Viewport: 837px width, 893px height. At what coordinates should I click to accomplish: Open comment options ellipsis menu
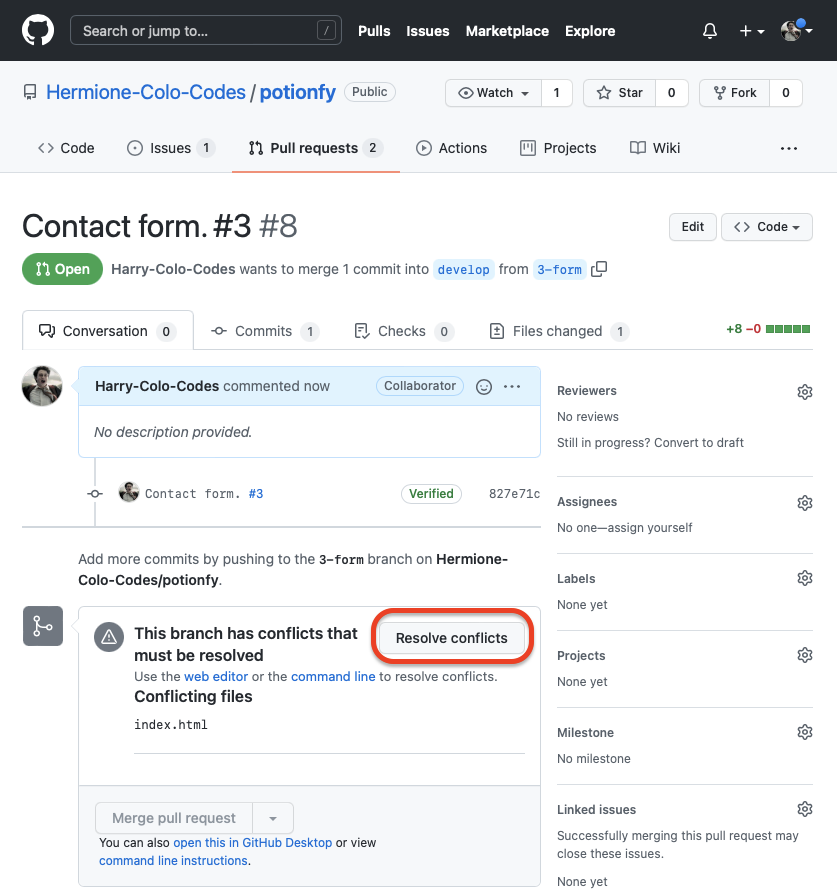pos(513,387)
